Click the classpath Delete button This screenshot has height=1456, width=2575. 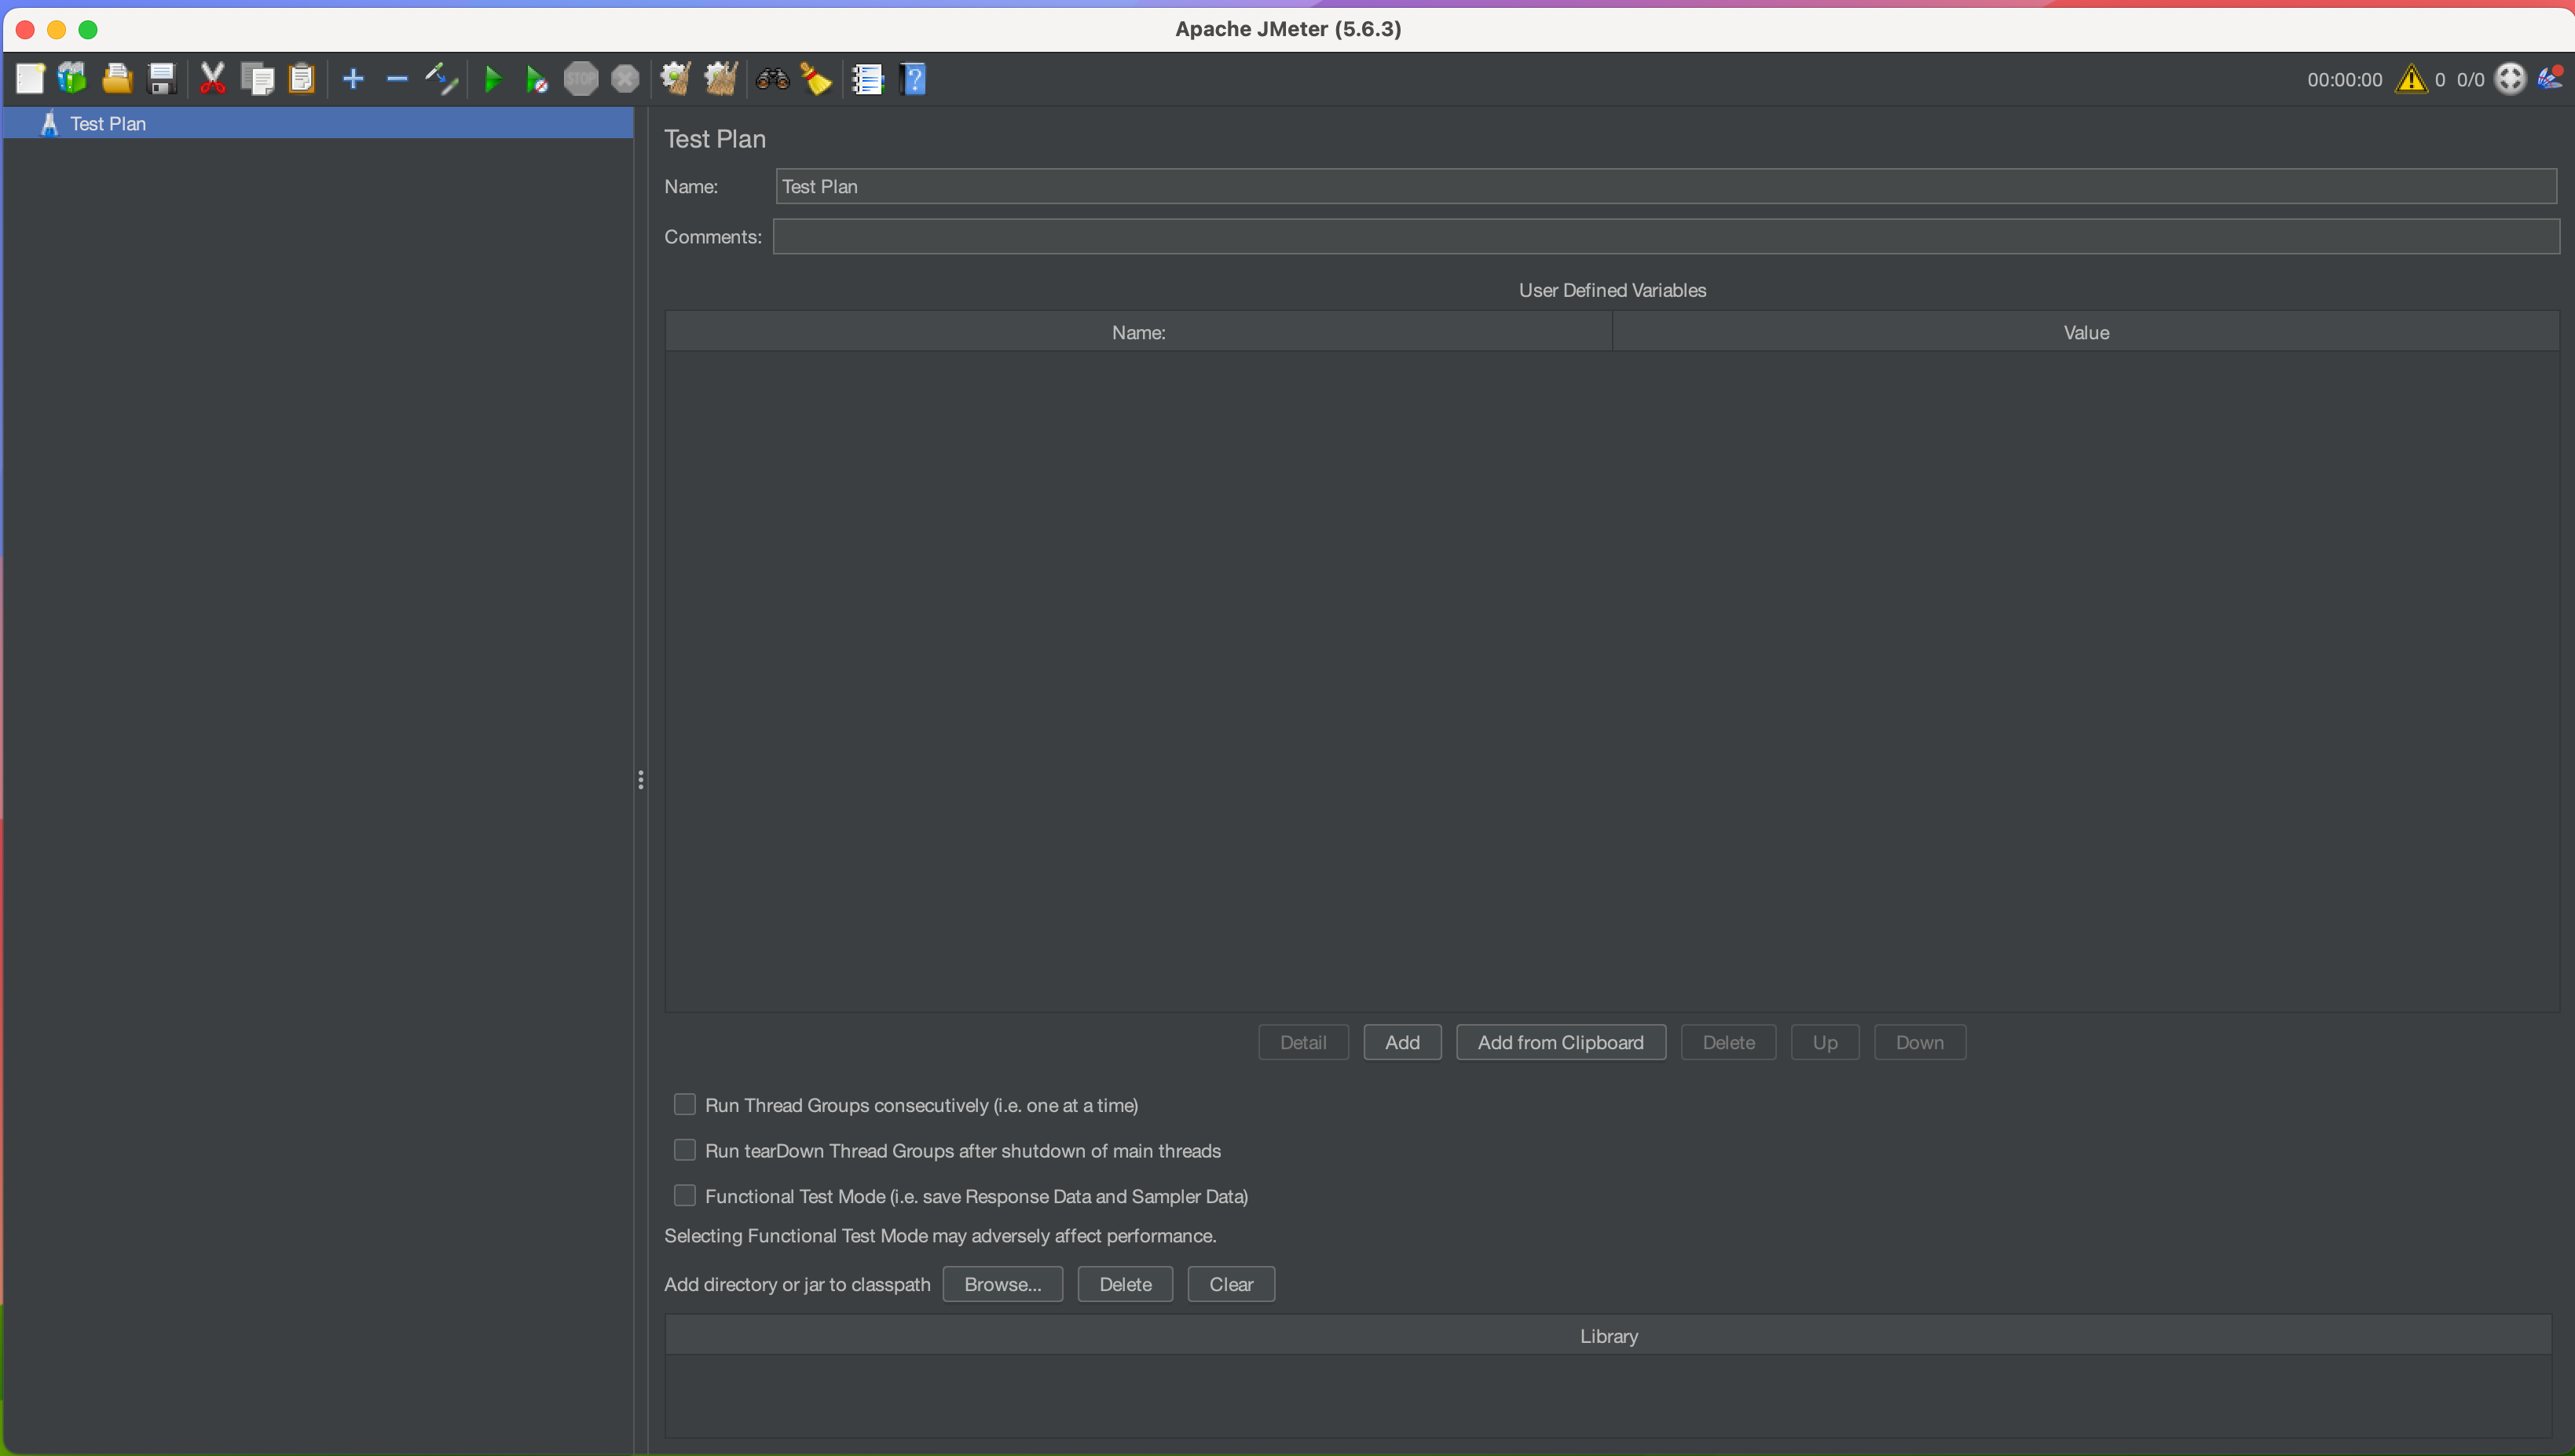[x=1125, y=1284]
